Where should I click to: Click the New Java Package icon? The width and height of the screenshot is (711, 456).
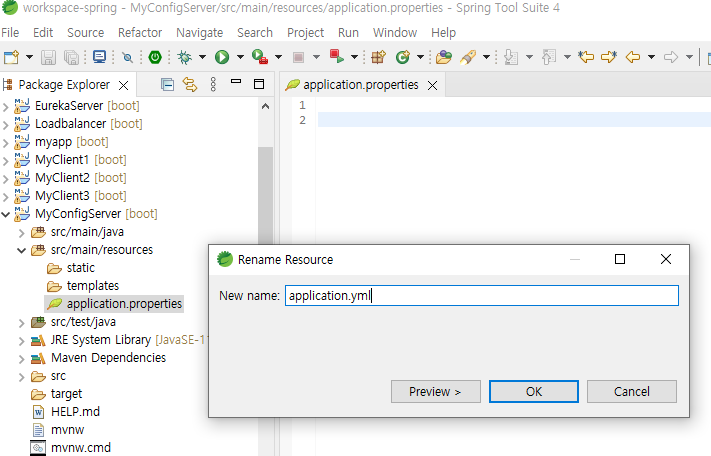(x=378, y=57)
